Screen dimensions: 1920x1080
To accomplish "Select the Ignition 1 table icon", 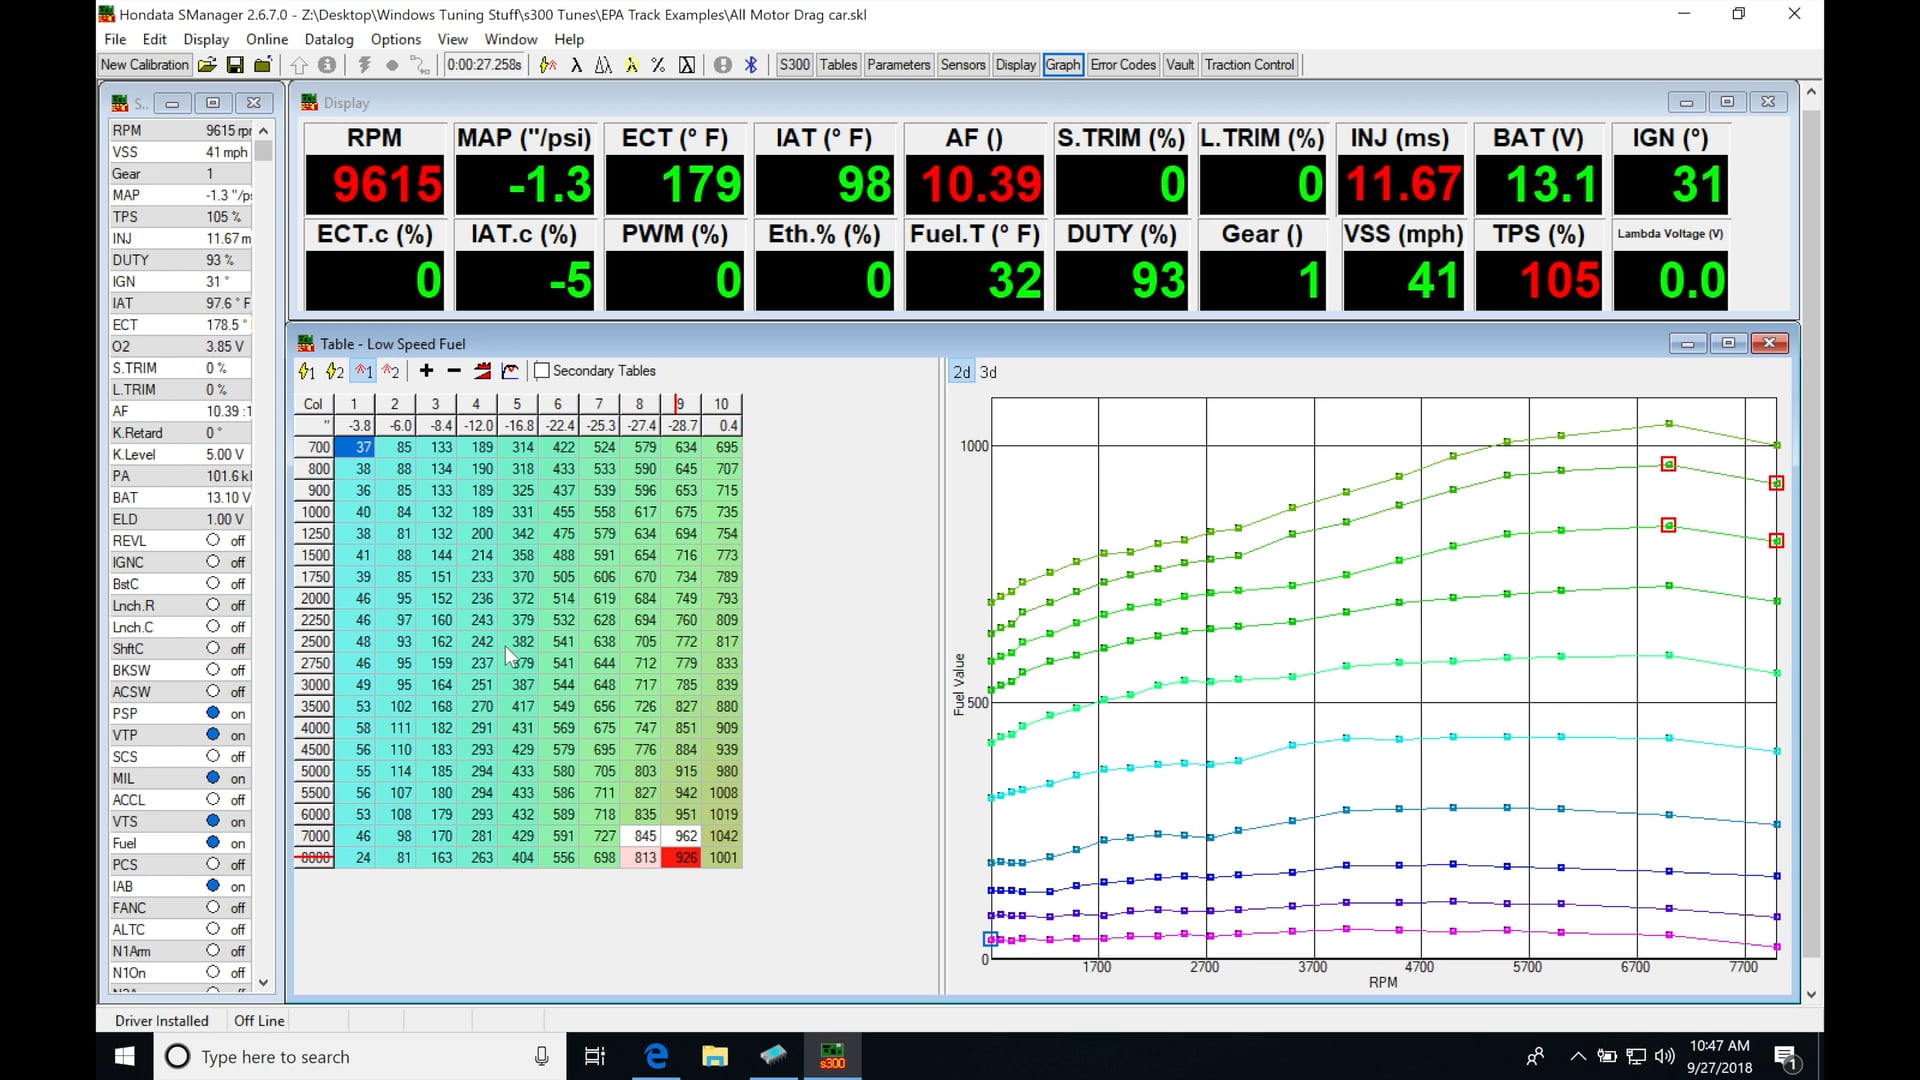I will (363, 371).
